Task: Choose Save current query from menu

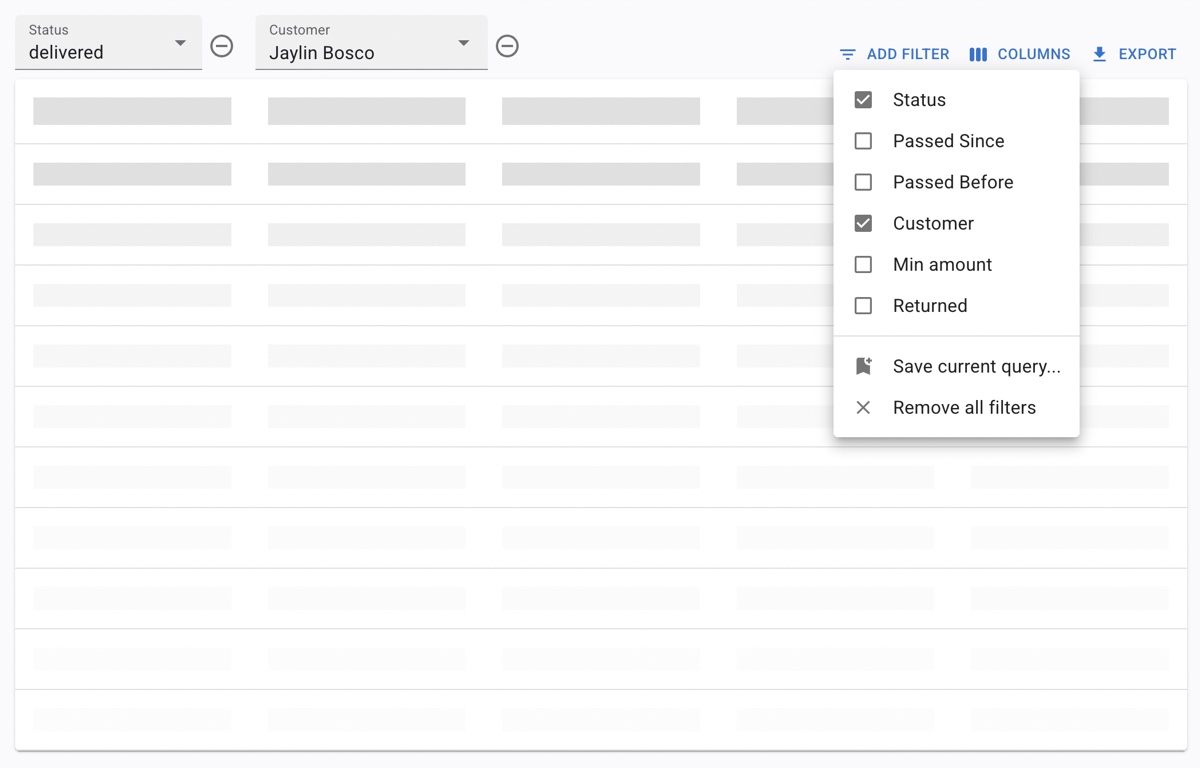Action: point(976,366)
